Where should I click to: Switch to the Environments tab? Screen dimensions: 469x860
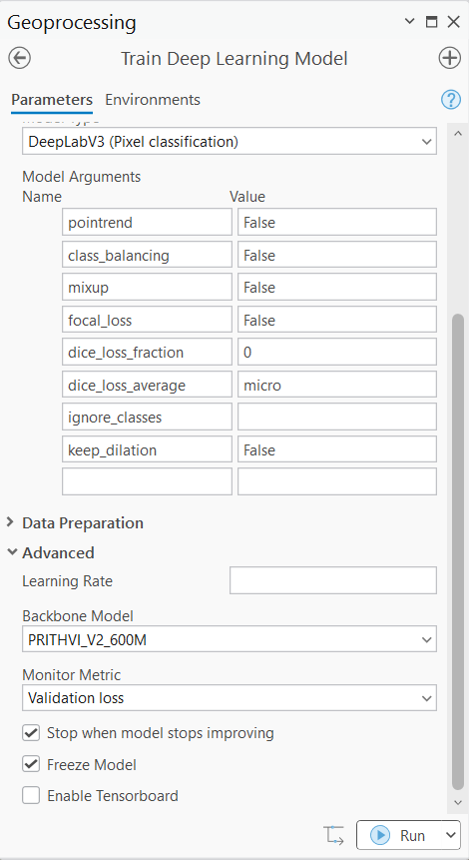click(x=152, y=100)
